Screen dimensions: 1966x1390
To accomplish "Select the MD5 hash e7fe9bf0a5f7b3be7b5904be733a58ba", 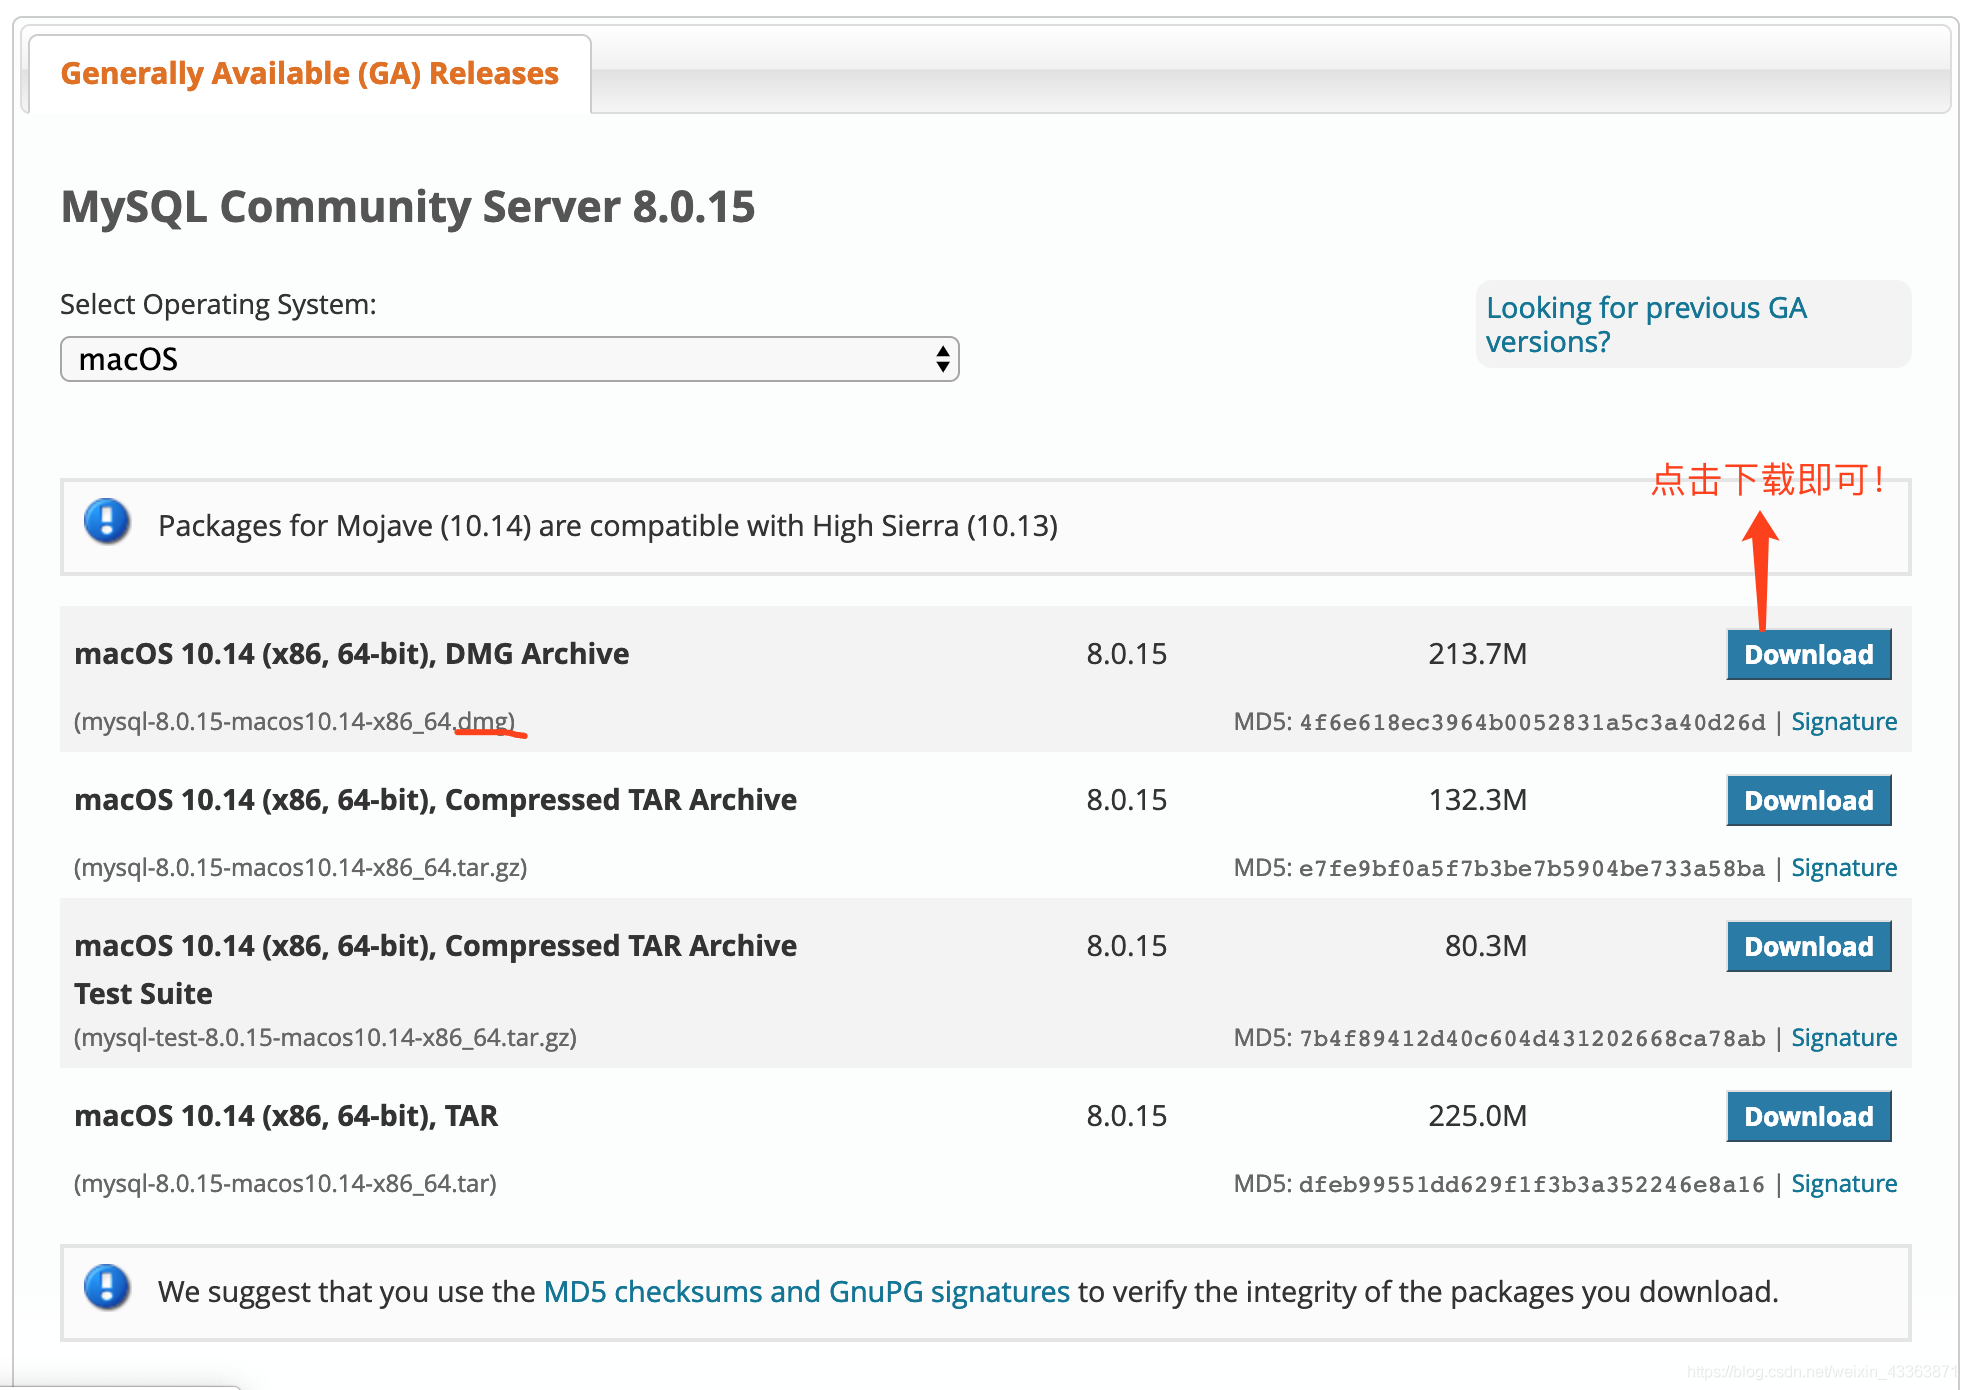I will 1532,868.
